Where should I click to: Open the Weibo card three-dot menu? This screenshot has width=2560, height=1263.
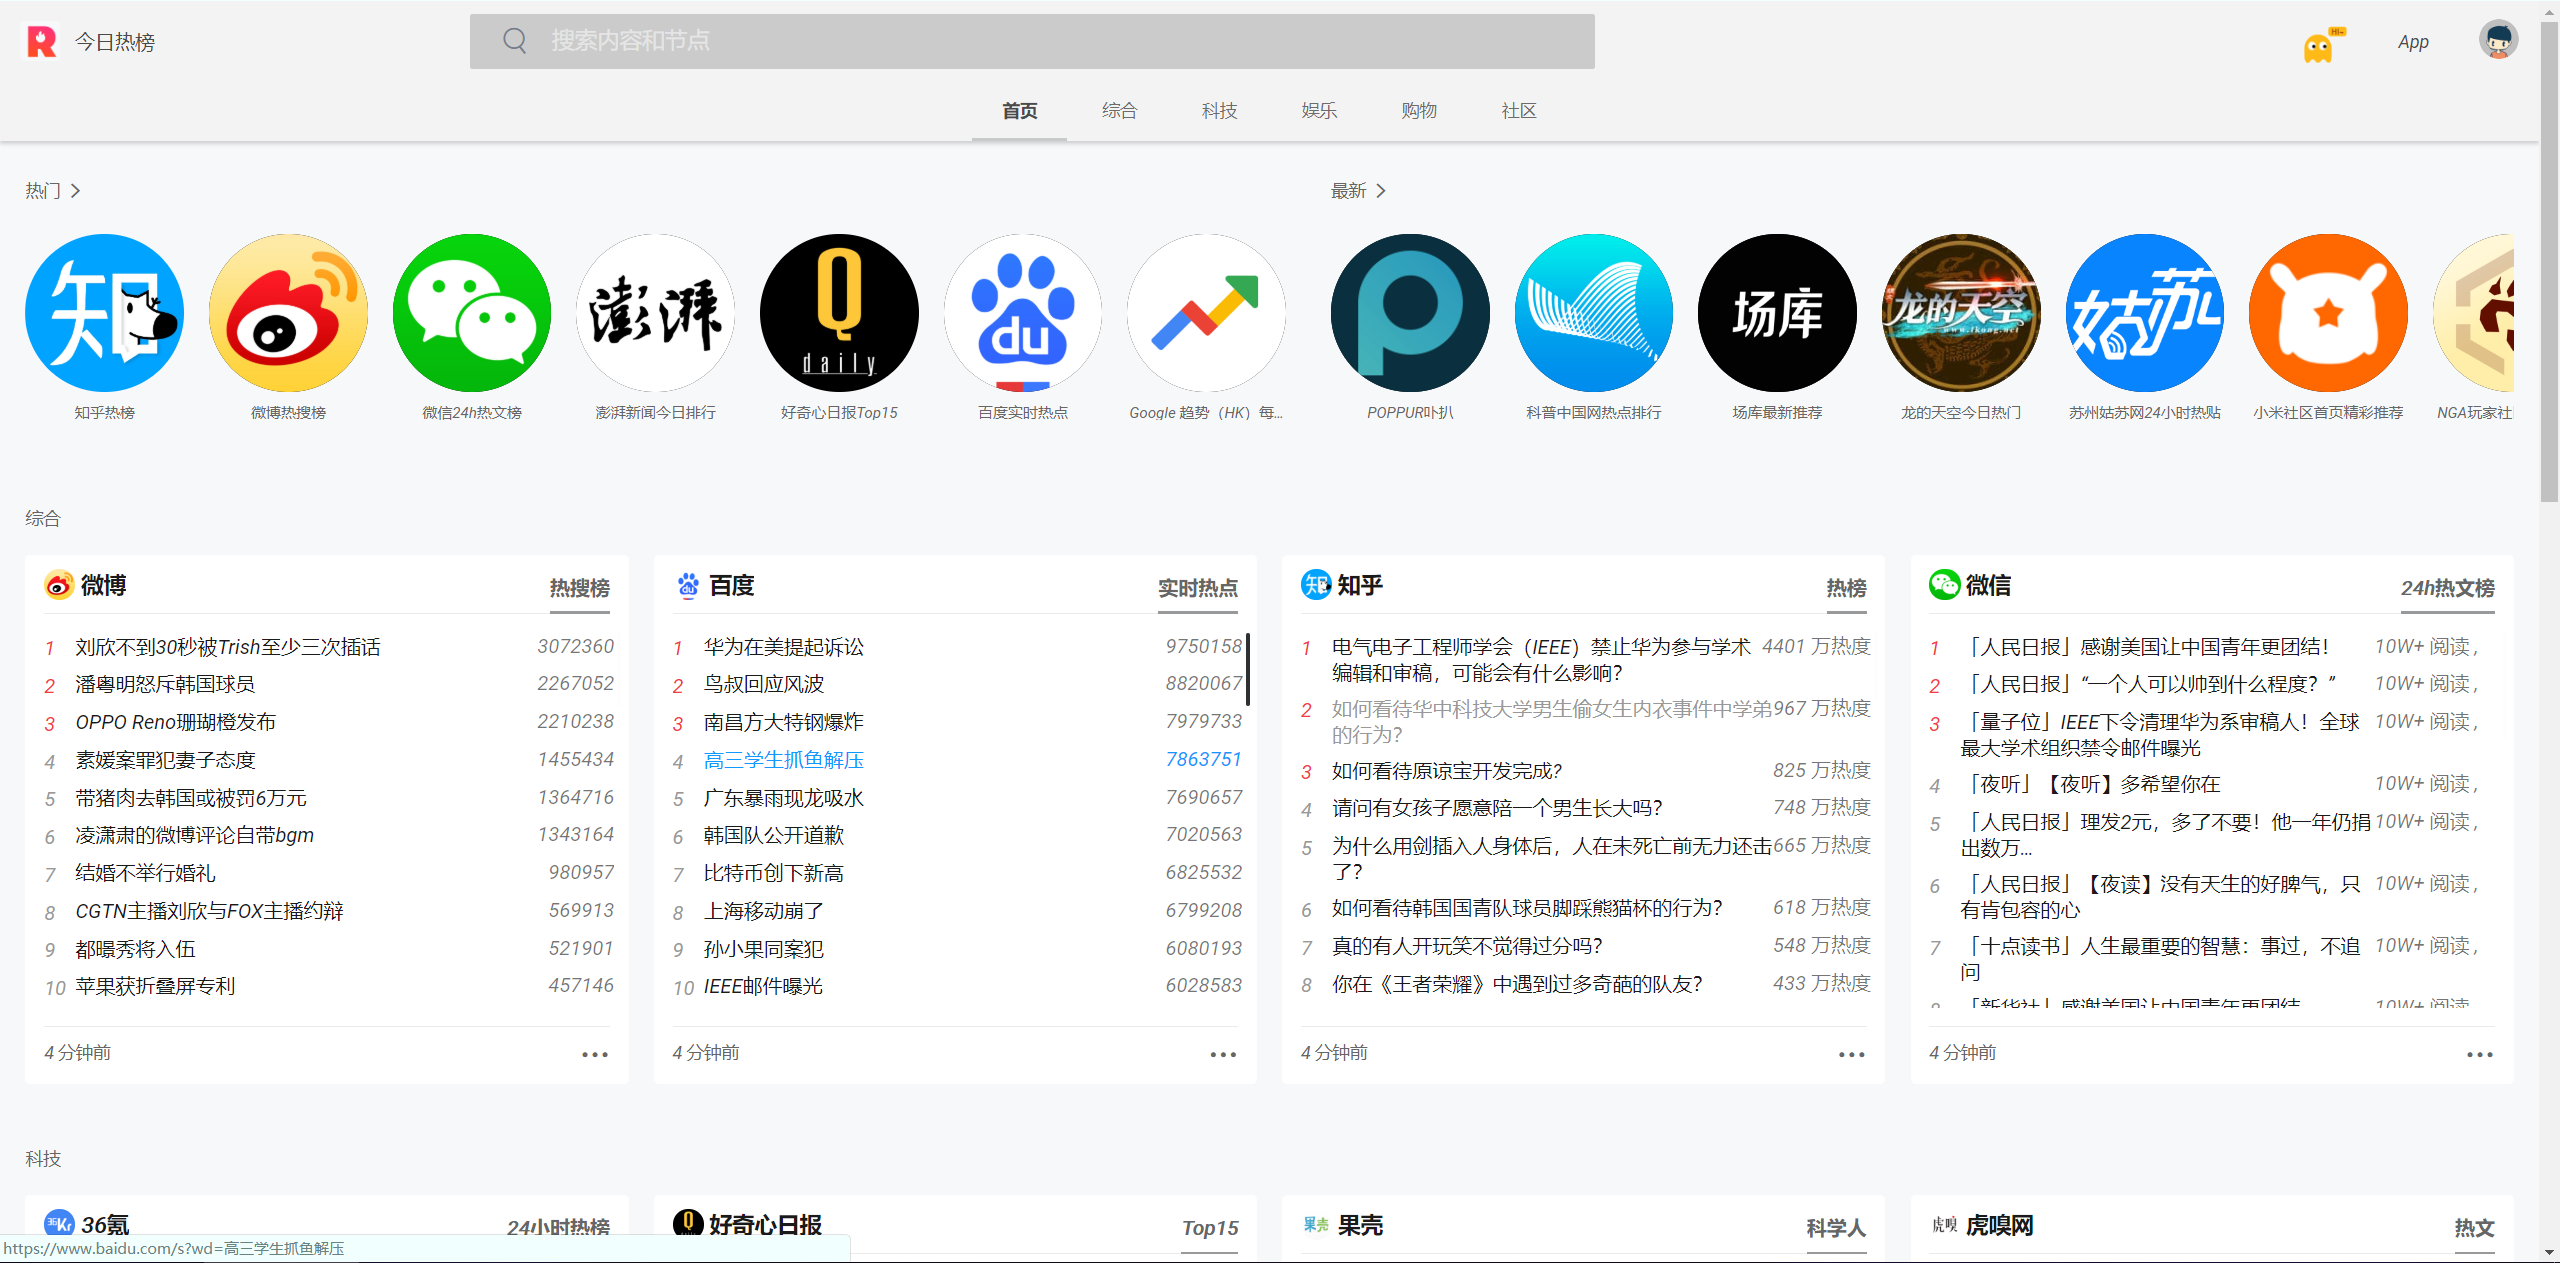pyautogui.click(x=595, y=1054)
